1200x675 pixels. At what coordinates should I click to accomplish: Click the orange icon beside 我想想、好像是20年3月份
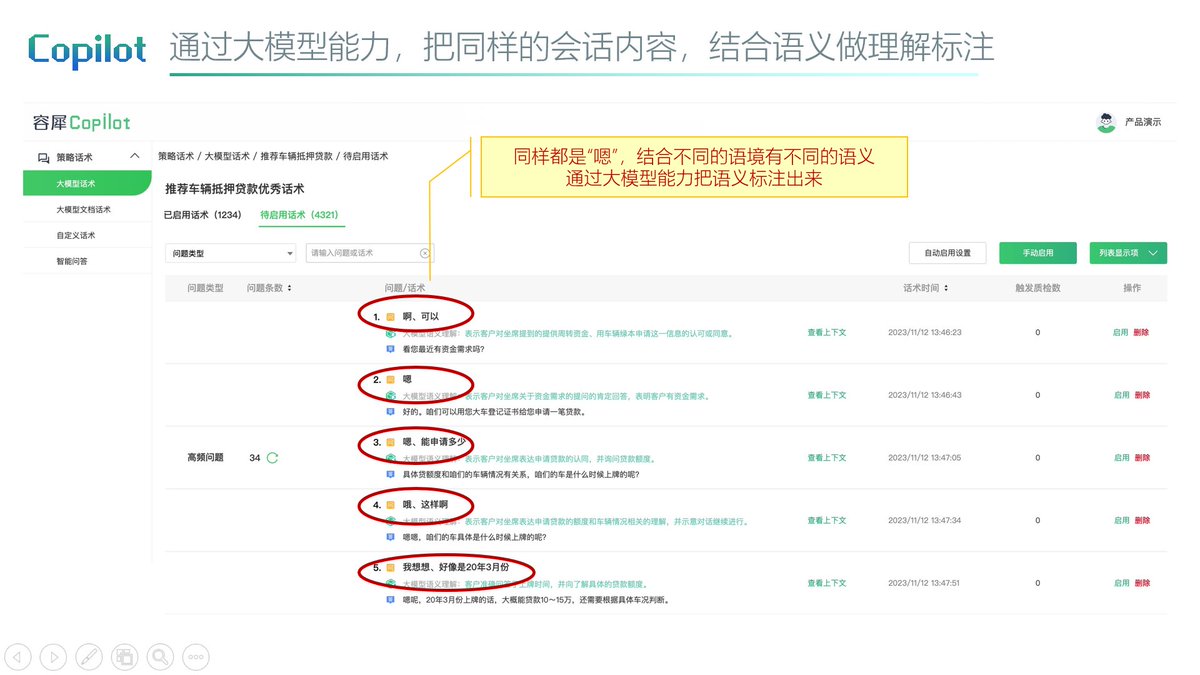click(391, 567)
